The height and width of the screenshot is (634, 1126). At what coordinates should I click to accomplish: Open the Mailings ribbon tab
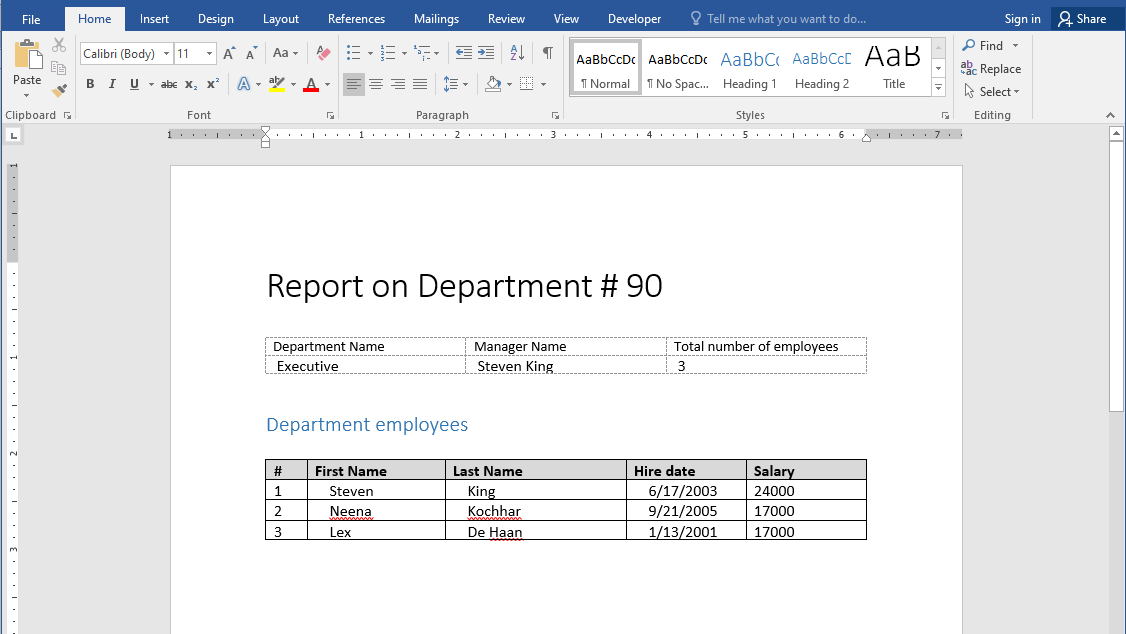pos(436,19)
